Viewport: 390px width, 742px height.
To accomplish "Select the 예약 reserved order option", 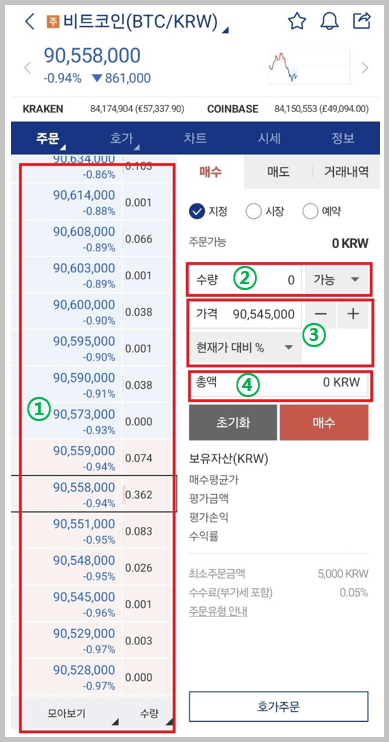I will [x=322, y=212].
